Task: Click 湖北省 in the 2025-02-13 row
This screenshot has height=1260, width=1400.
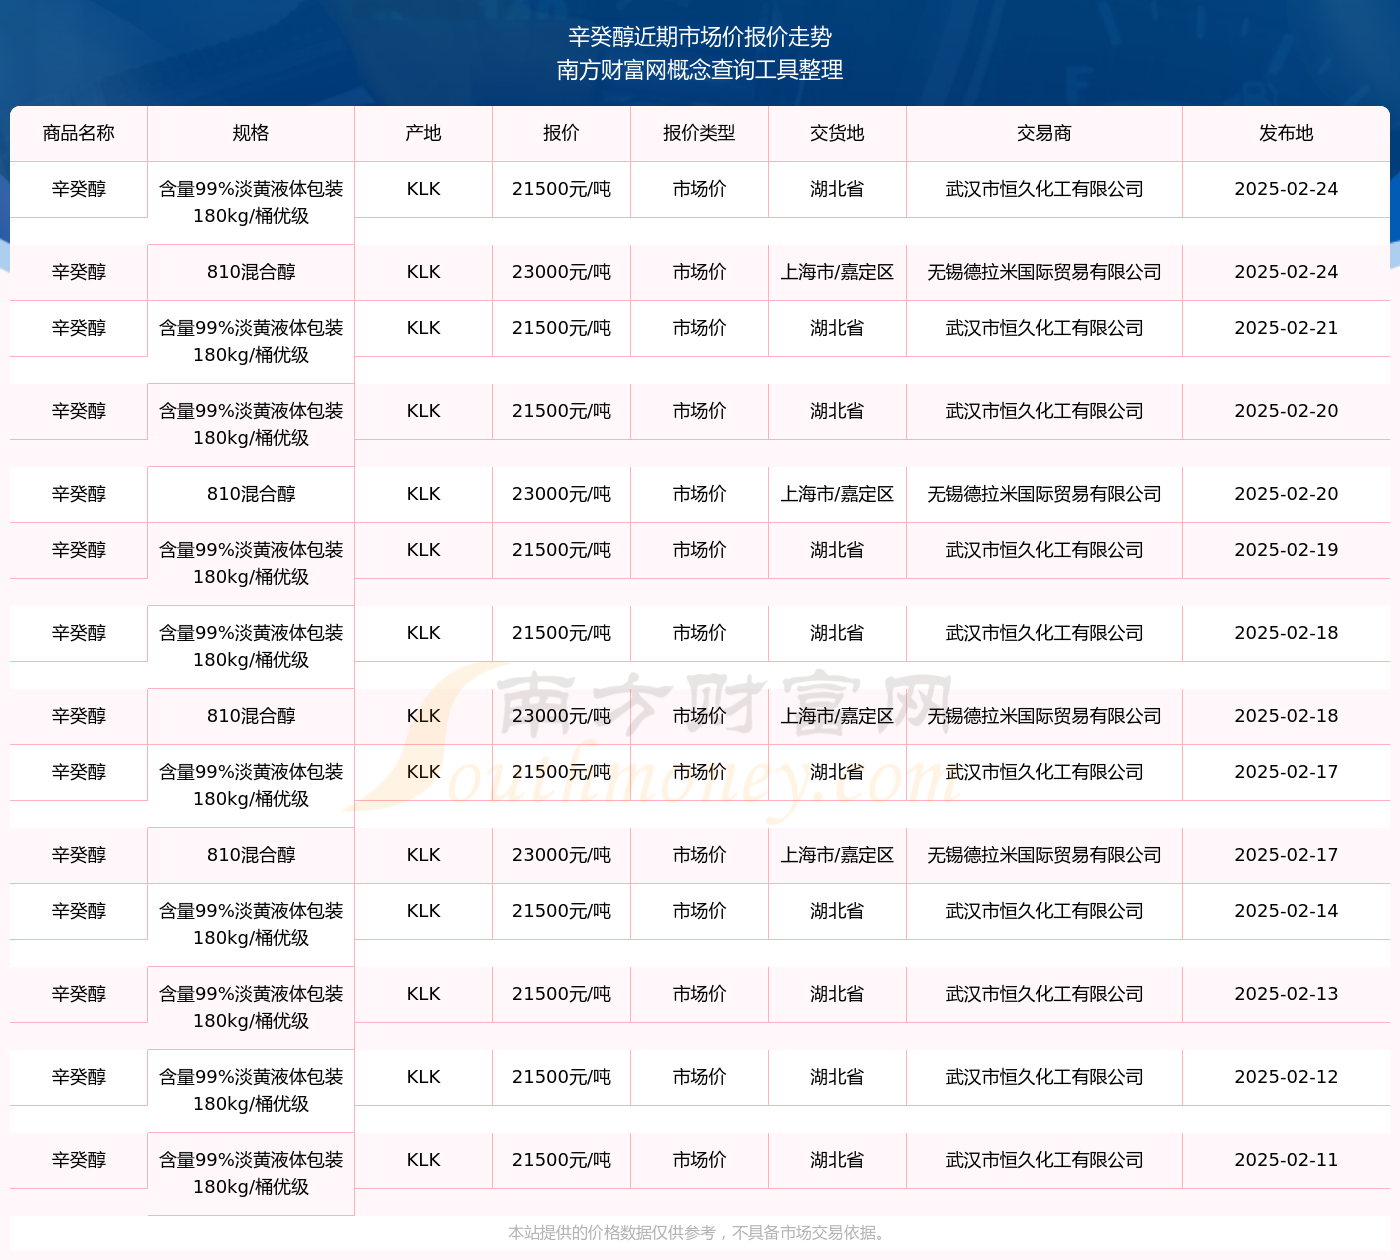Action: point(838,994)
